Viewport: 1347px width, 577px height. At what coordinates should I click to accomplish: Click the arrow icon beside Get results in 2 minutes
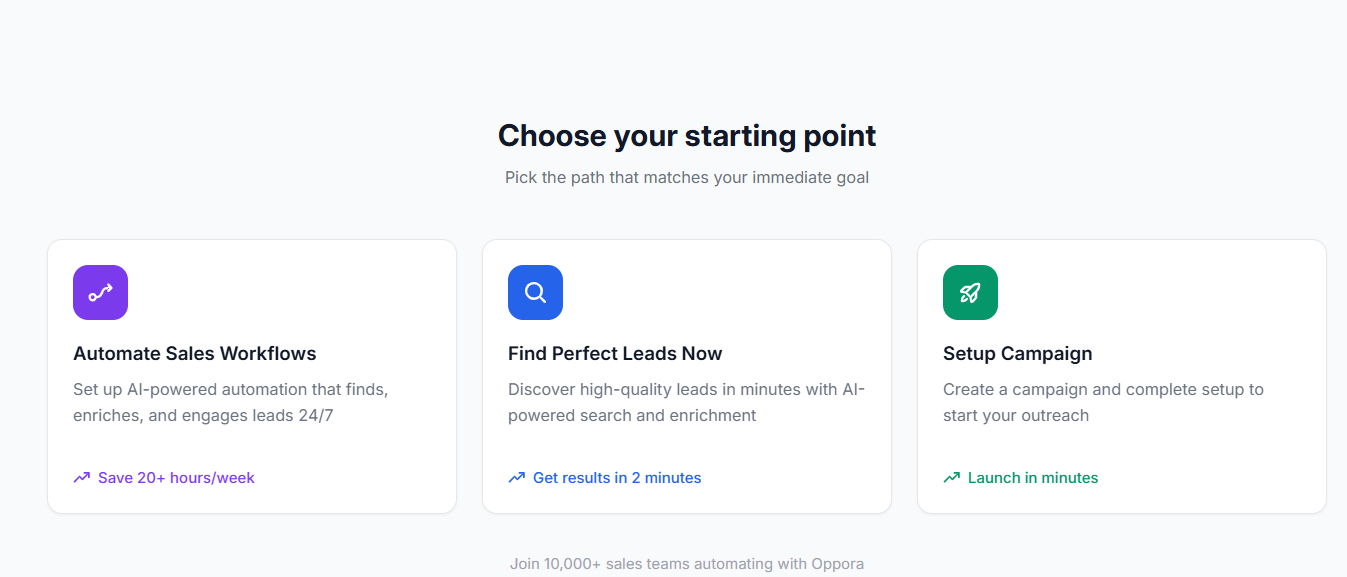click(x=516, y=477)
